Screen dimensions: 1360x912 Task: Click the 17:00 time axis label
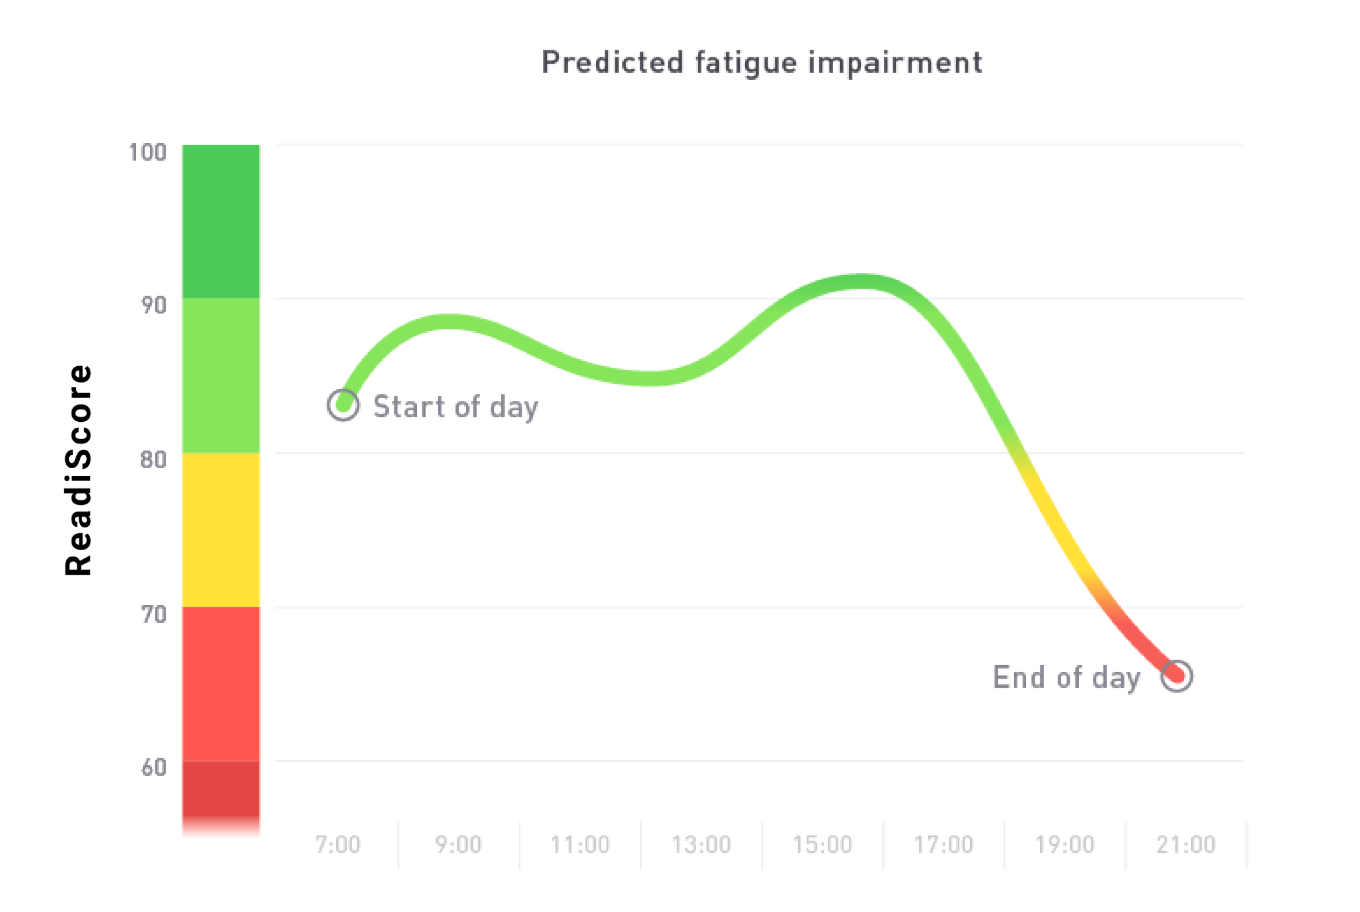(943, 845)
